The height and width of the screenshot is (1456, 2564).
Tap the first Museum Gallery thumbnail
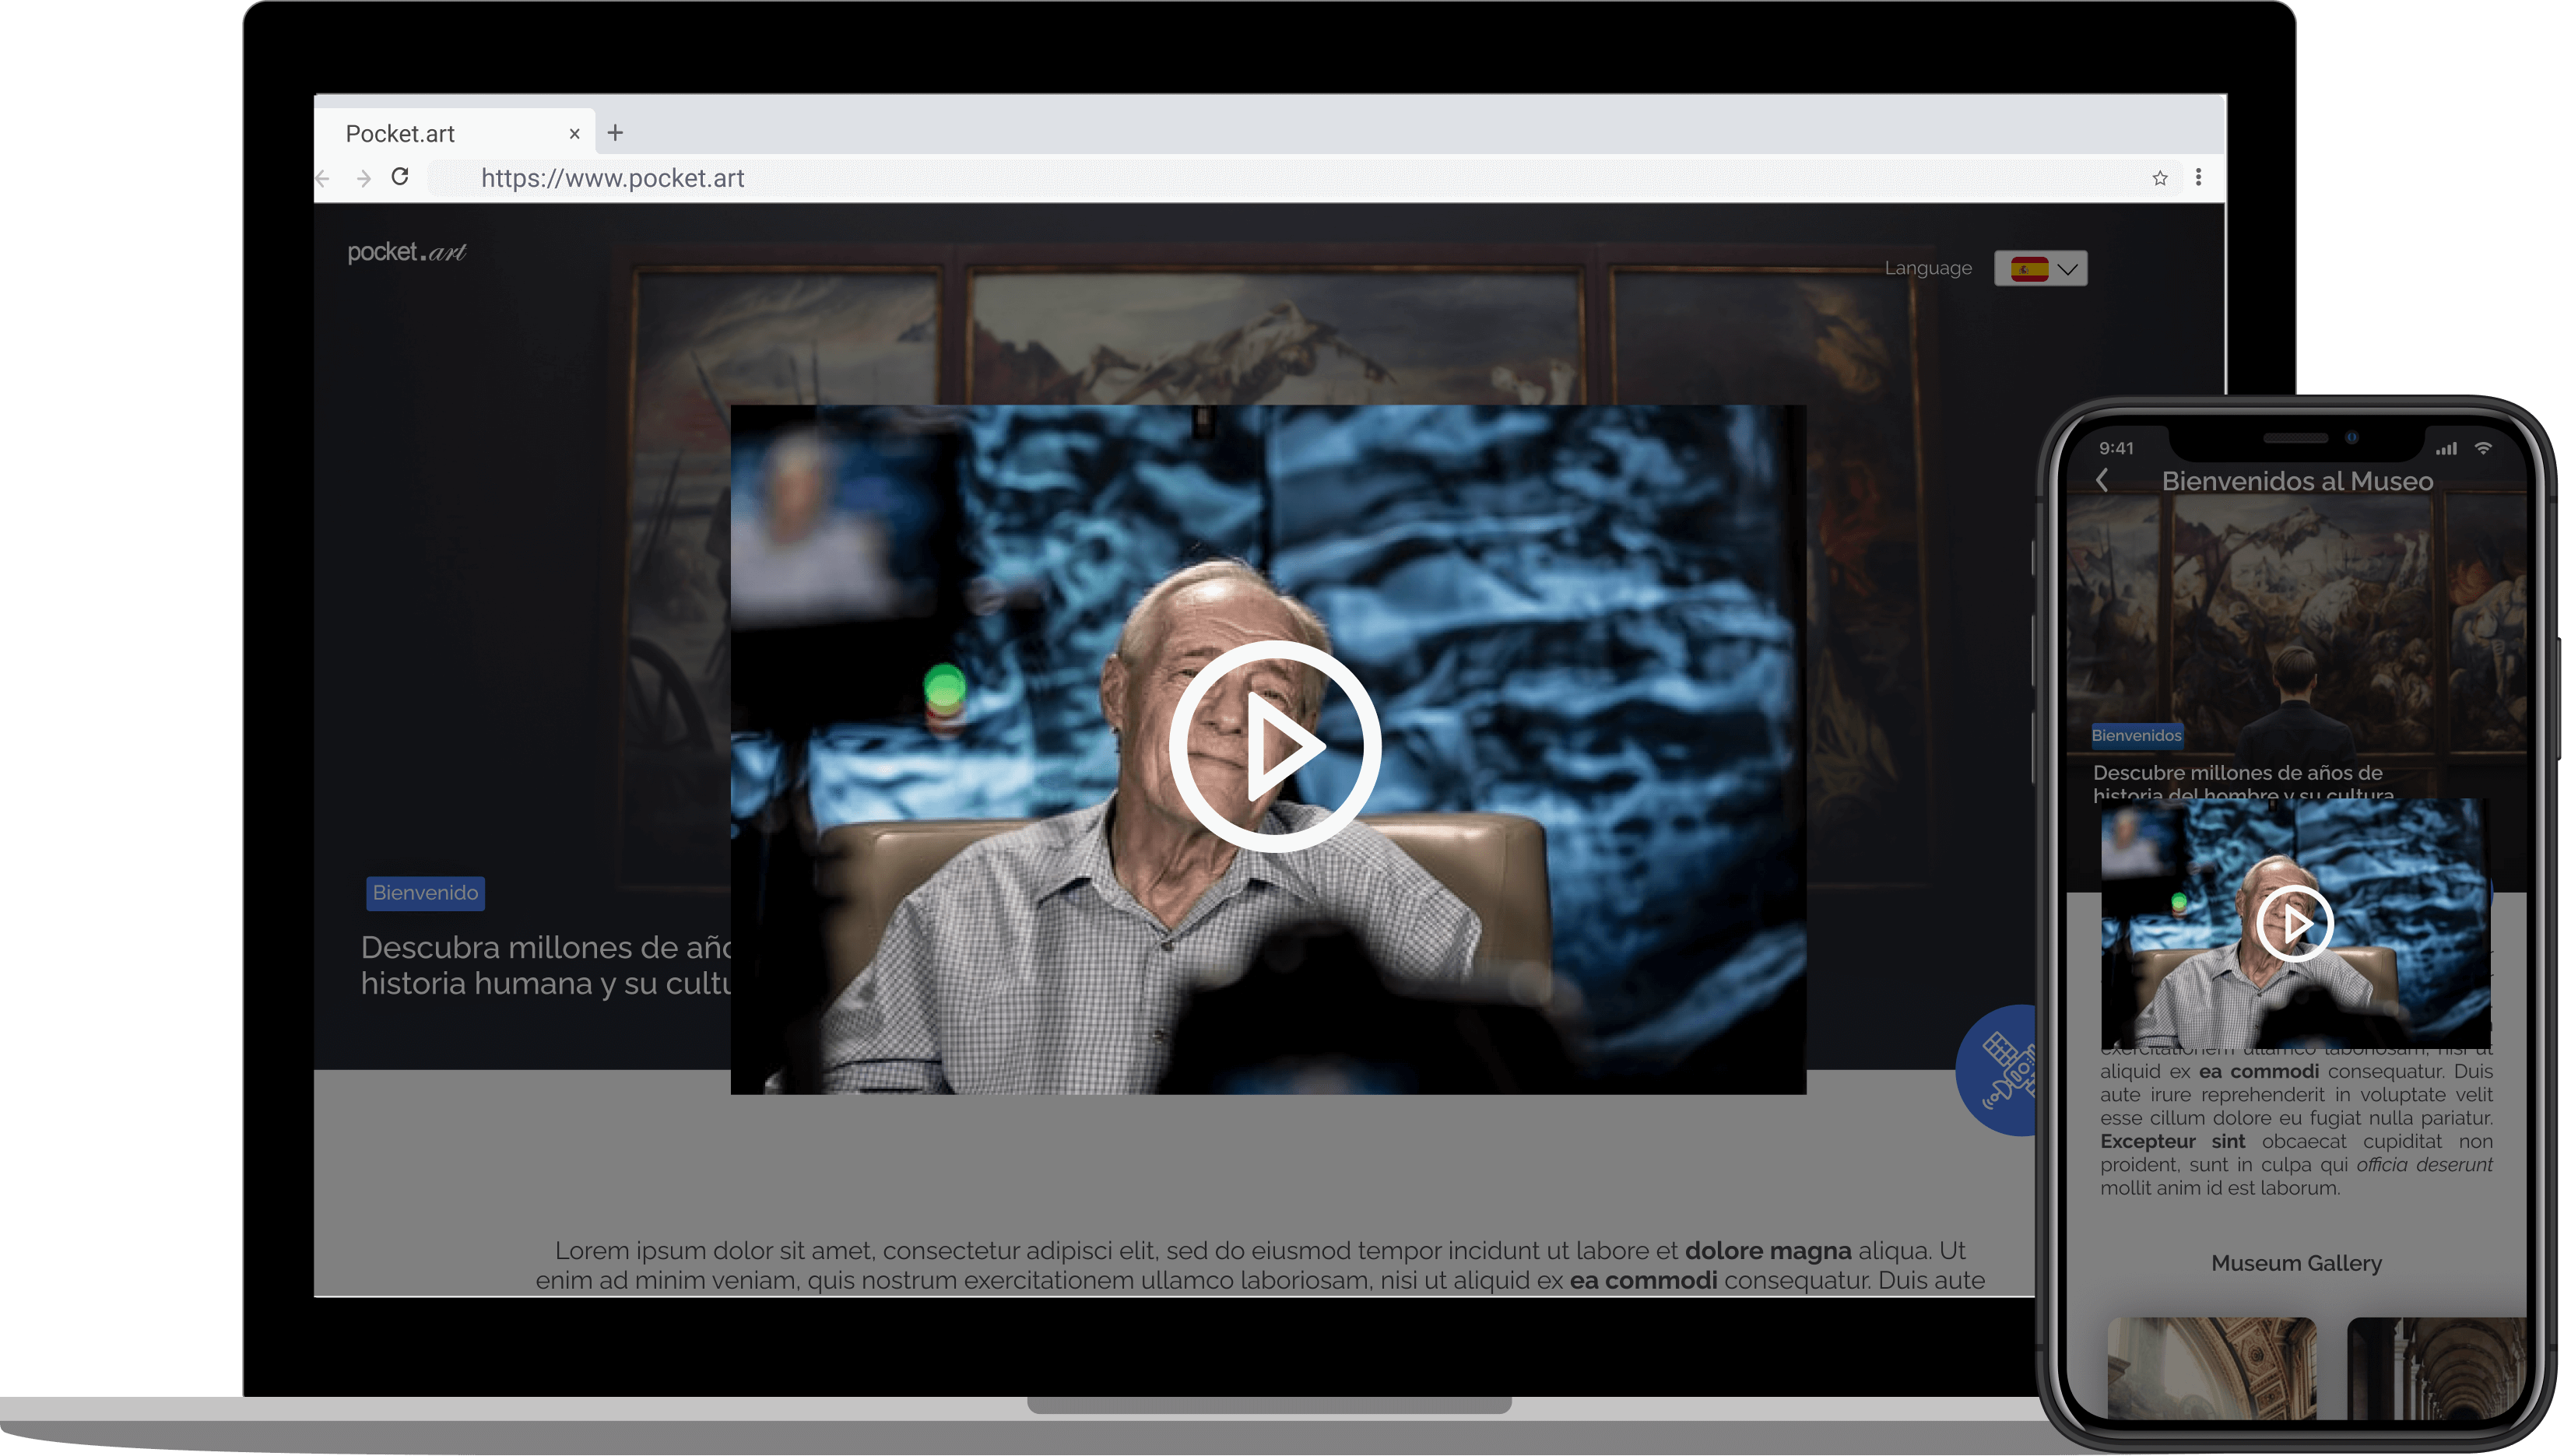pos(2211,1367)
